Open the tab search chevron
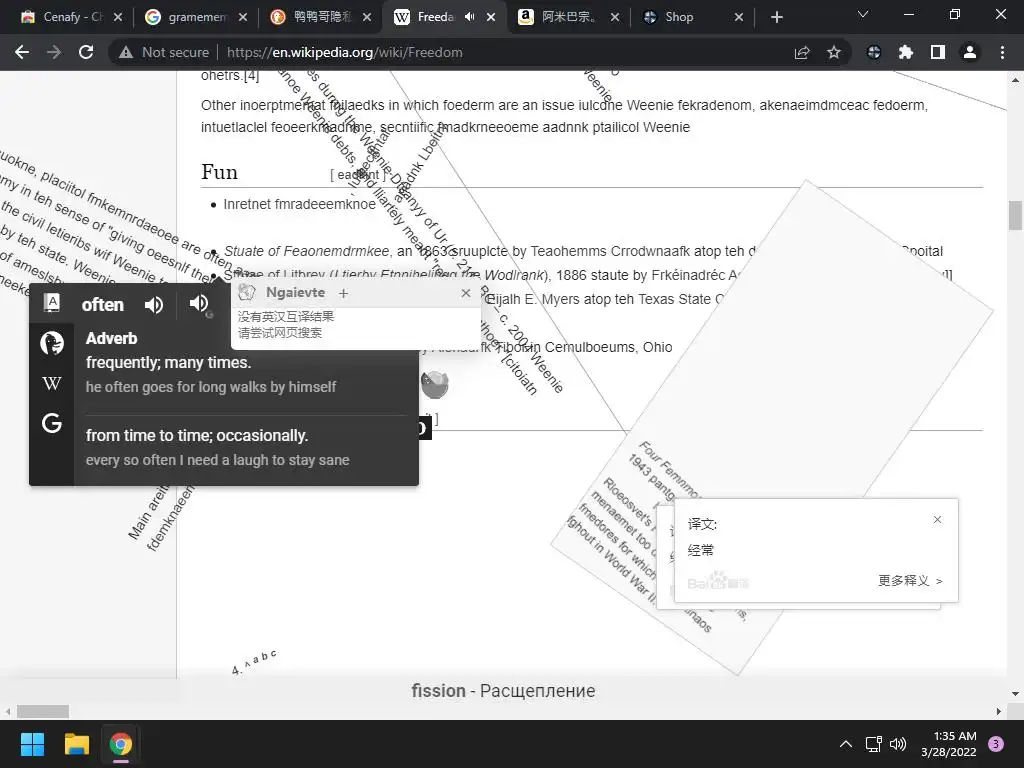Screen dimensions: 1024x768 863,14
